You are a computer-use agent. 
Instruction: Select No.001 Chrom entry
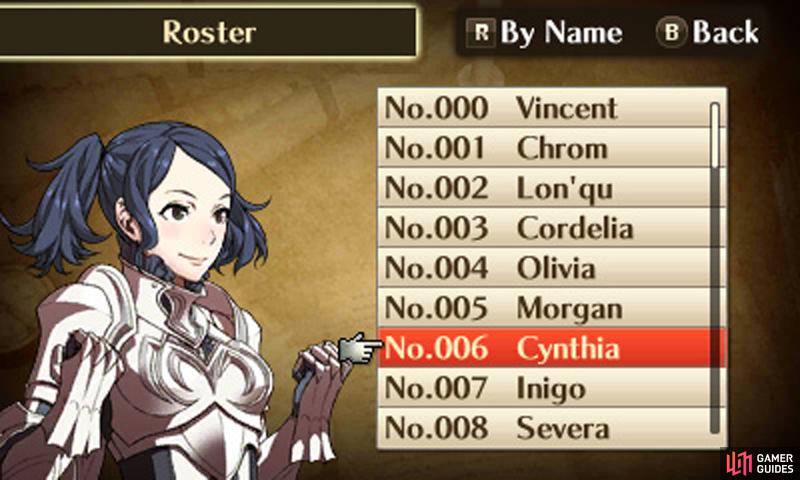click(544, 148)
